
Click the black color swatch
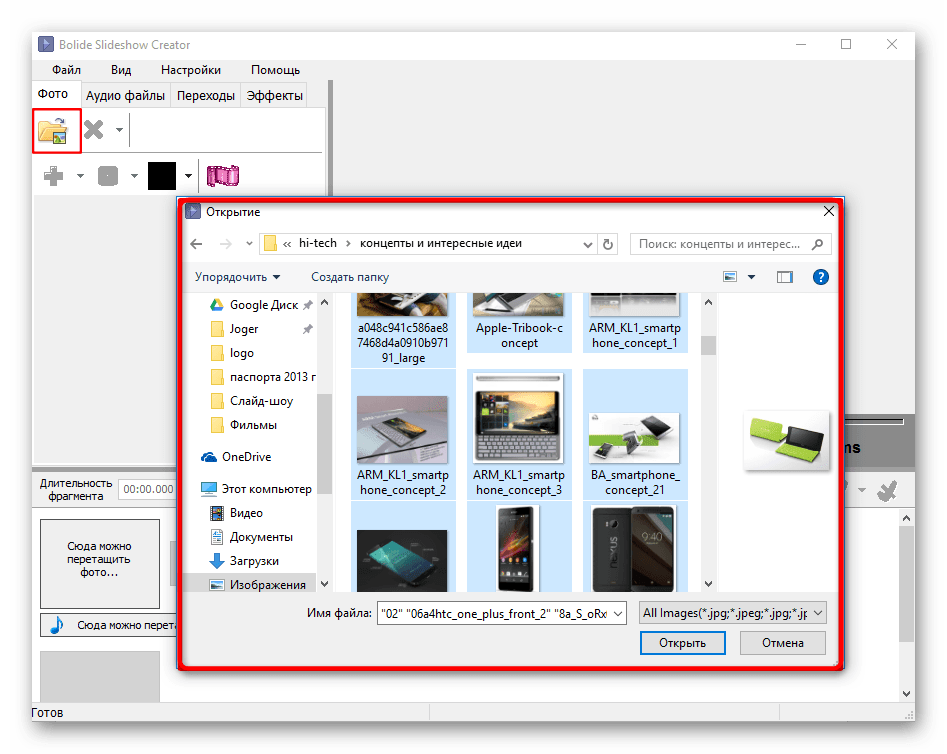[x=162, y=177]
